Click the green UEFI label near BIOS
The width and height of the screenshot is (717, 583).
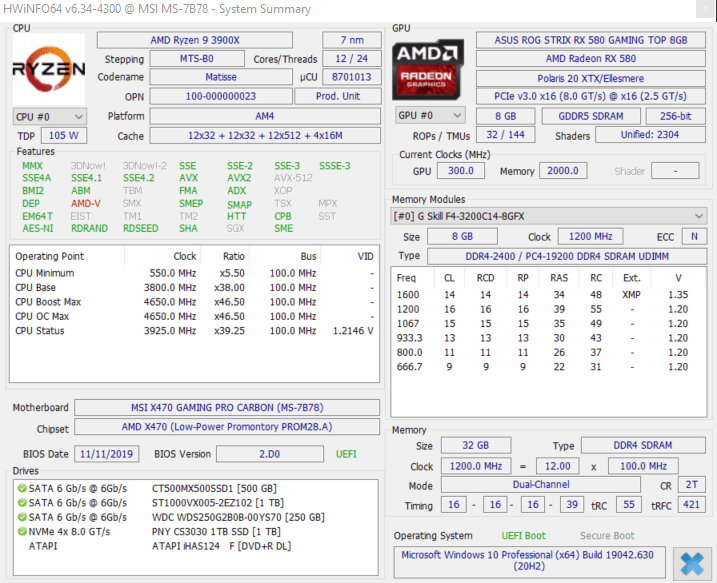coord(346,454)
